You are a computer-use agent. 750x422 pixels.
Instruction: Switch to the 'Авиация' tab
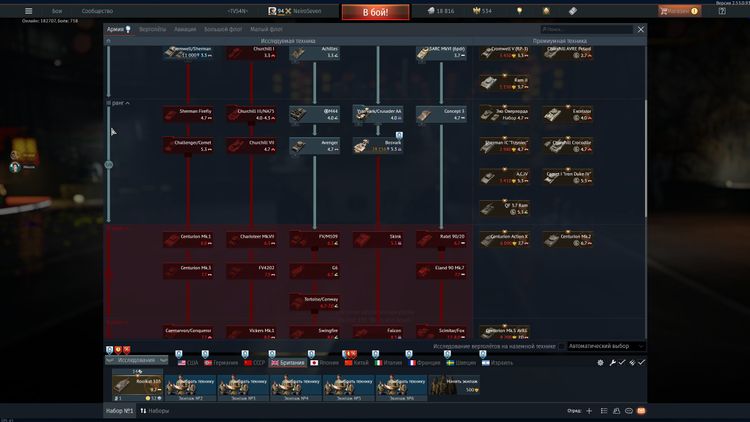pos(185,30)
